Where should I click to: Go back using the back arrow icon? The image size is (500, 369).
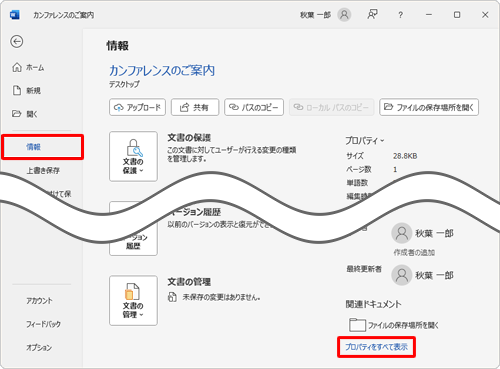17,42
